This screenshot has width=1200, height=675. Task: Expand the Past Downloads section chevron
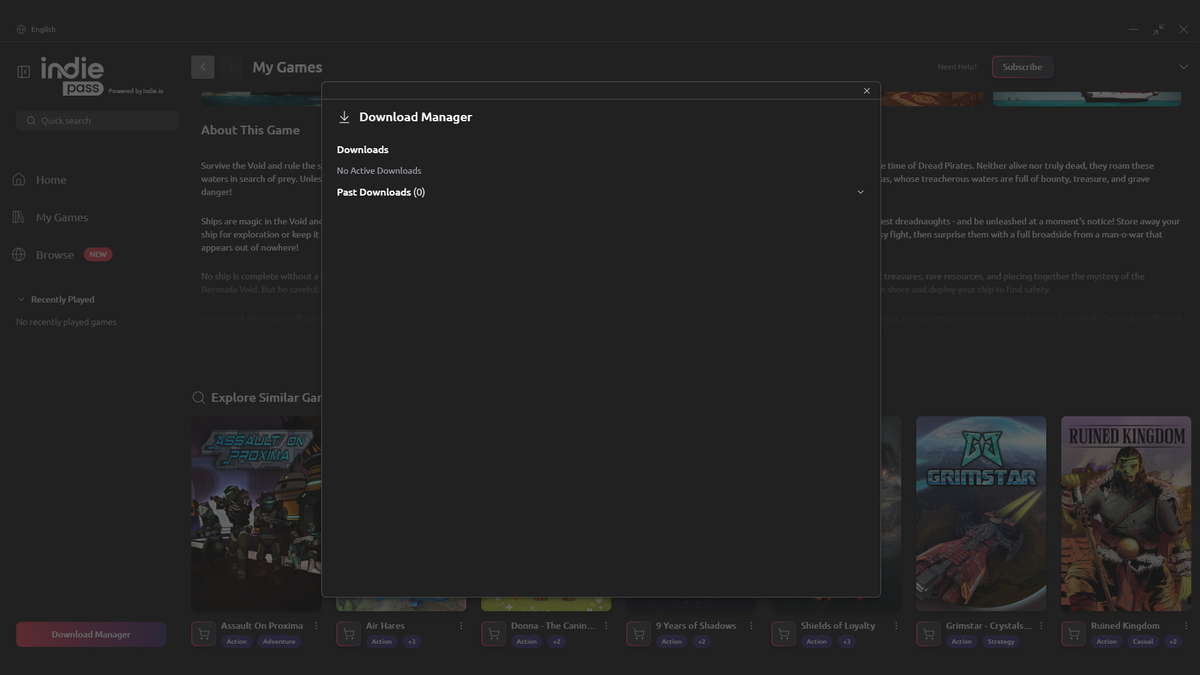point(860,192)
